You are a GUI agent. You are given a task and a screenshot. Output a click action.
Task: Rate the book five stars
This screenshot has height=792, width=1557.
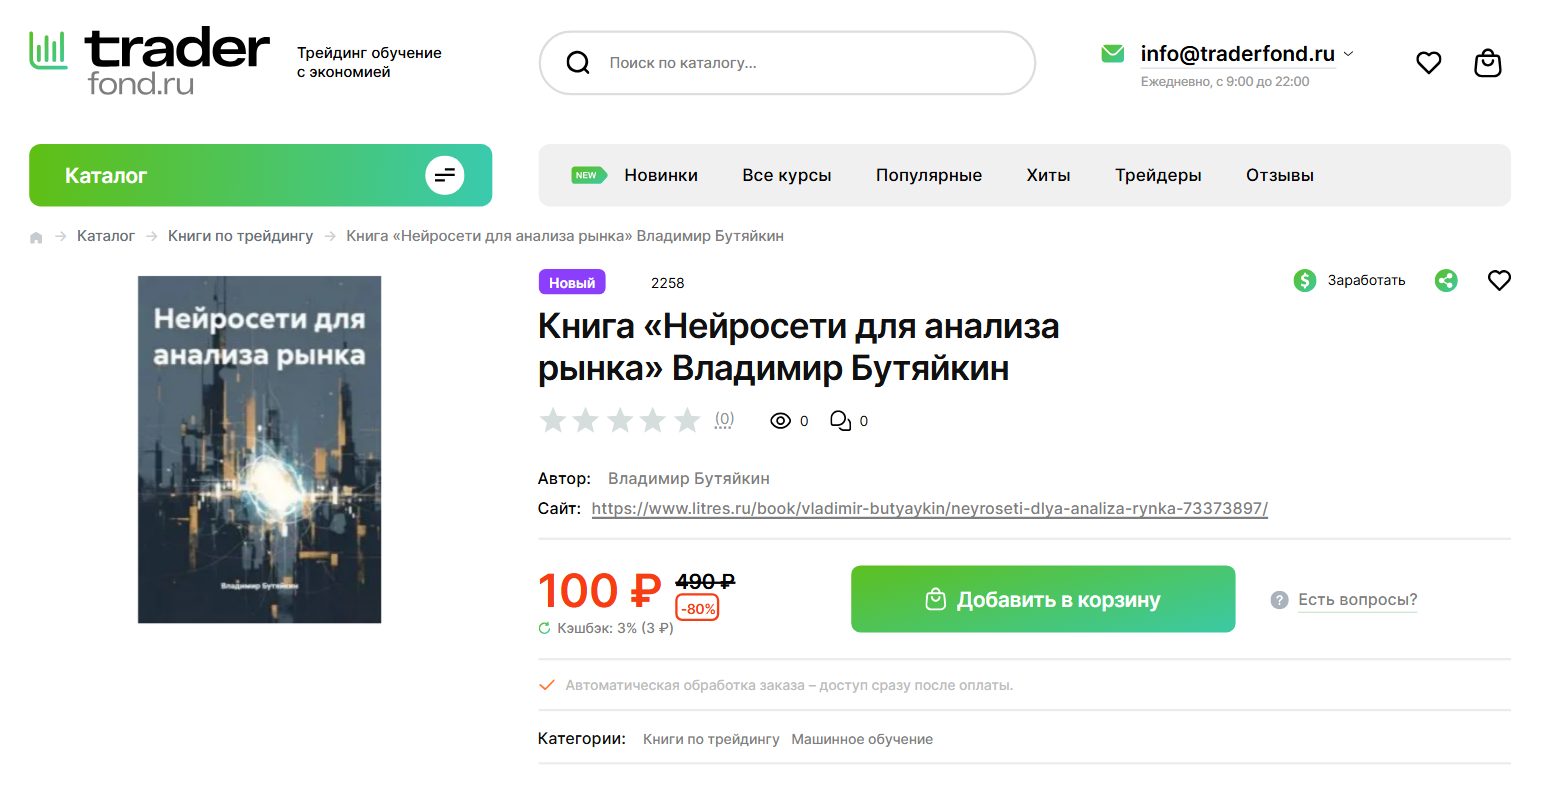(687, 421)
